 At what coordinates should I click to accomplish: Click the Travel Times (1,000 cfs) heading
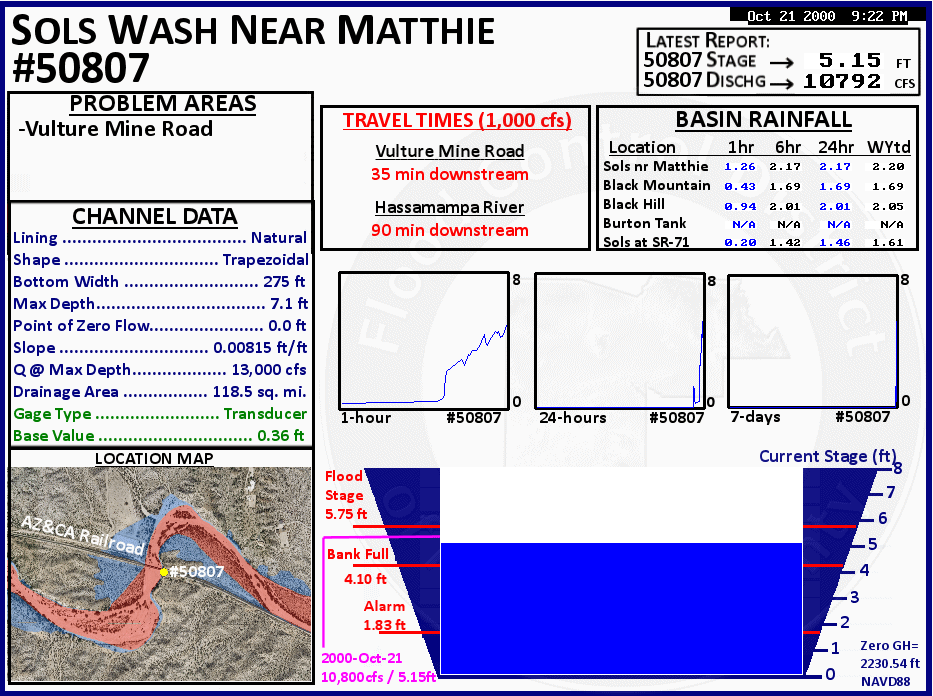click(x=457, y=120)
